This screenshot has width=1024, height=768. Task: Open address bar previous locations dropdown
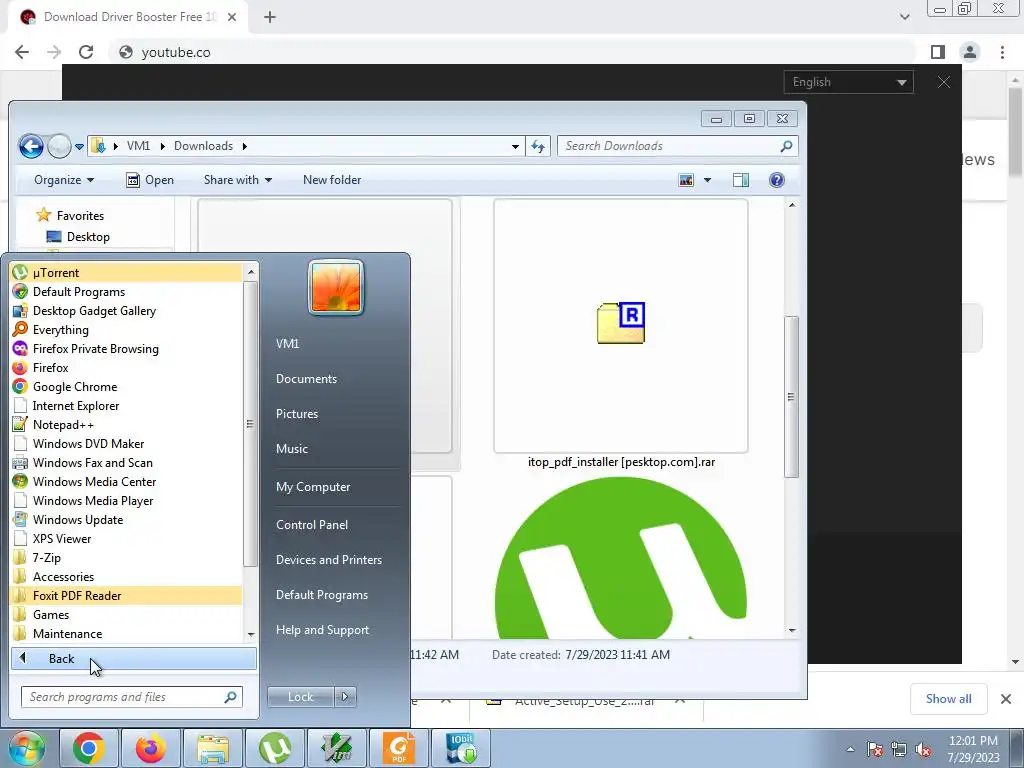pyautogui.click(x=515, y=146)
